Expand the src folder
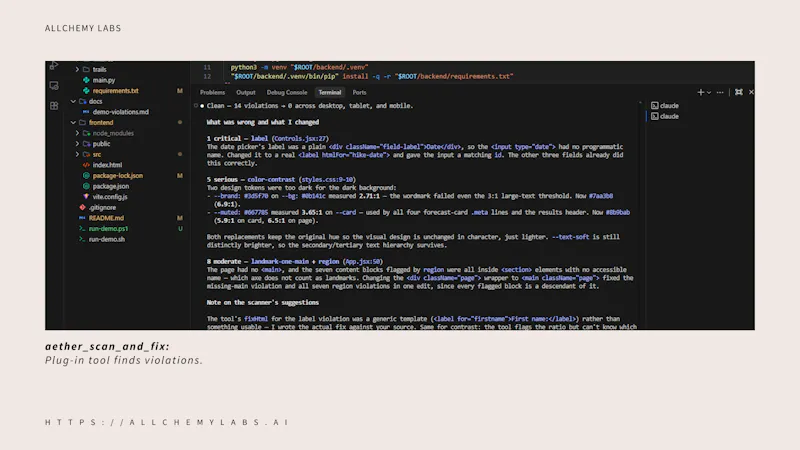The width and height of the screenshot is (800, 450). click(78, 154)
